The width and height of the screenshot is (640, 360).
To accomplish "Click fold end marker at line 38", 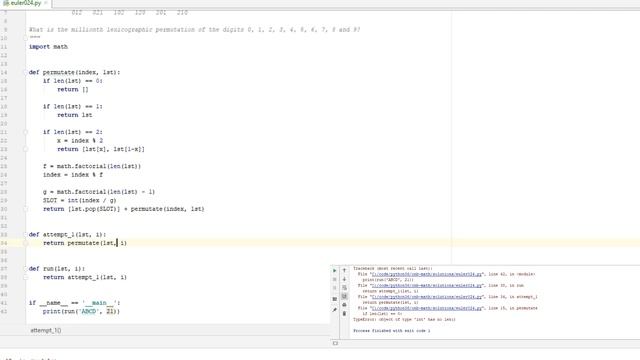I will (x=25, y=277).
